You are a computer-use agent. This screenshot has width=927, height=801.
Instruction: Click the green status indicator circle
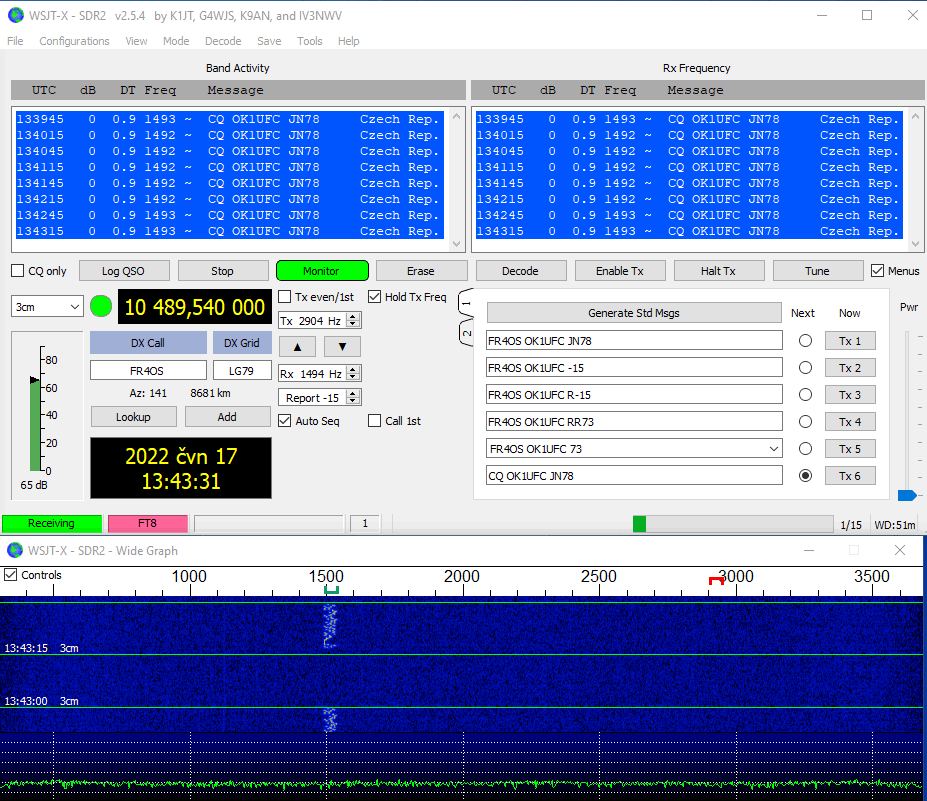(101, 306)
